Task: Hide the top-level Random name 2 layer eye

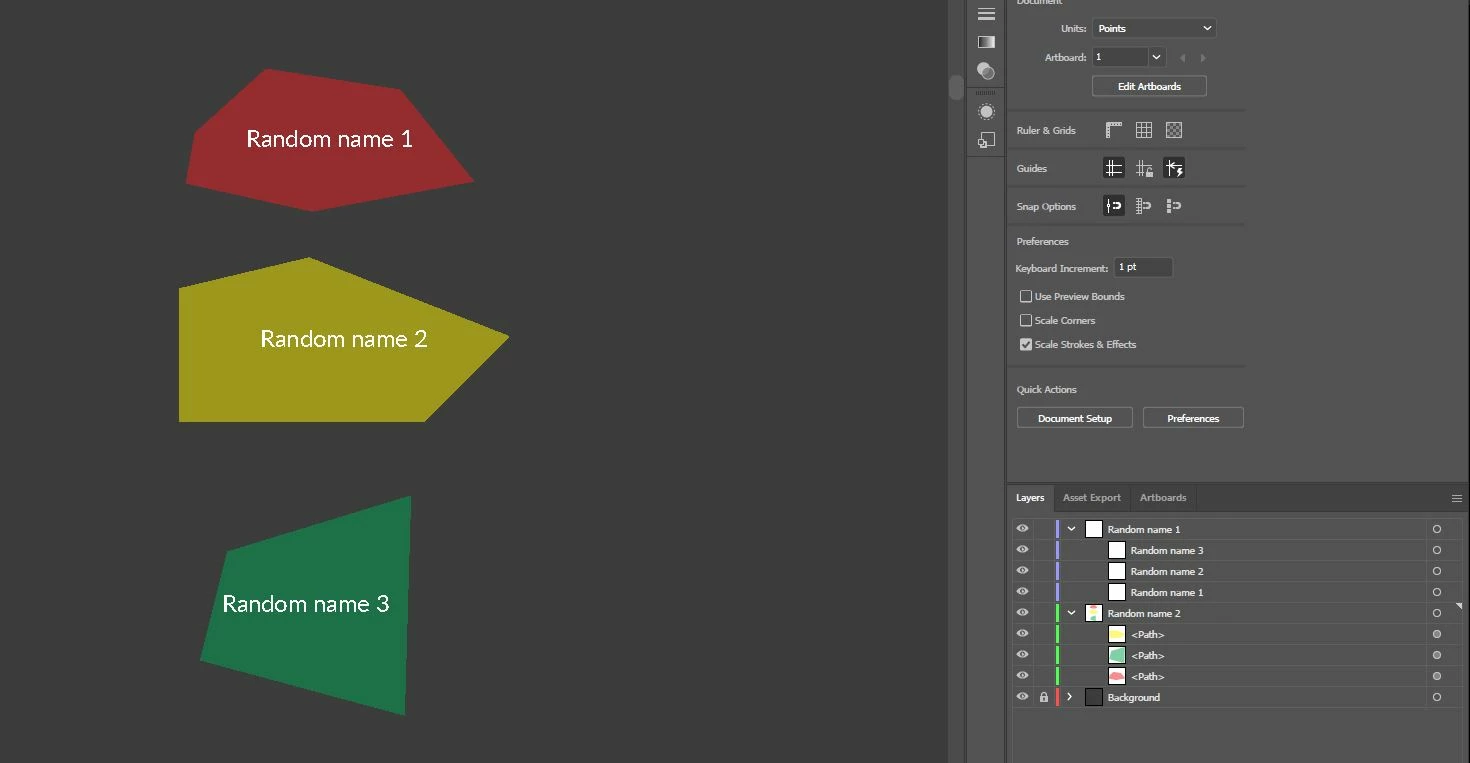Action: coord(1022,613)
